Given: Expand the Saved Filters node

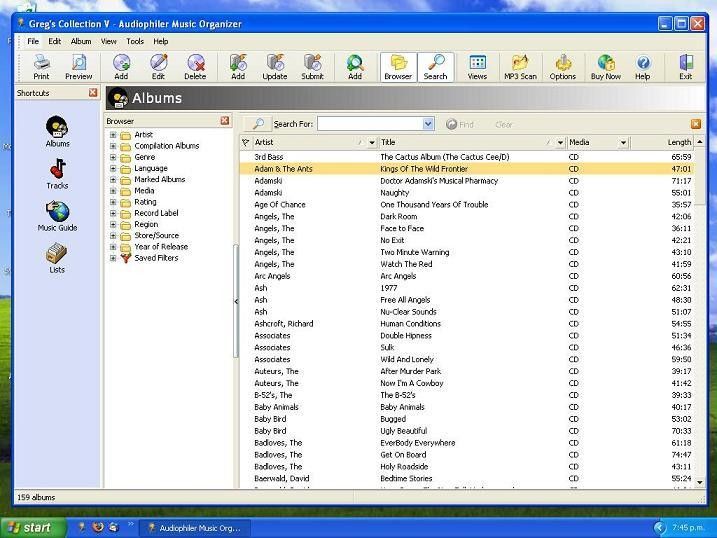Looking at the screenshot, I should (x=113, y=258).
